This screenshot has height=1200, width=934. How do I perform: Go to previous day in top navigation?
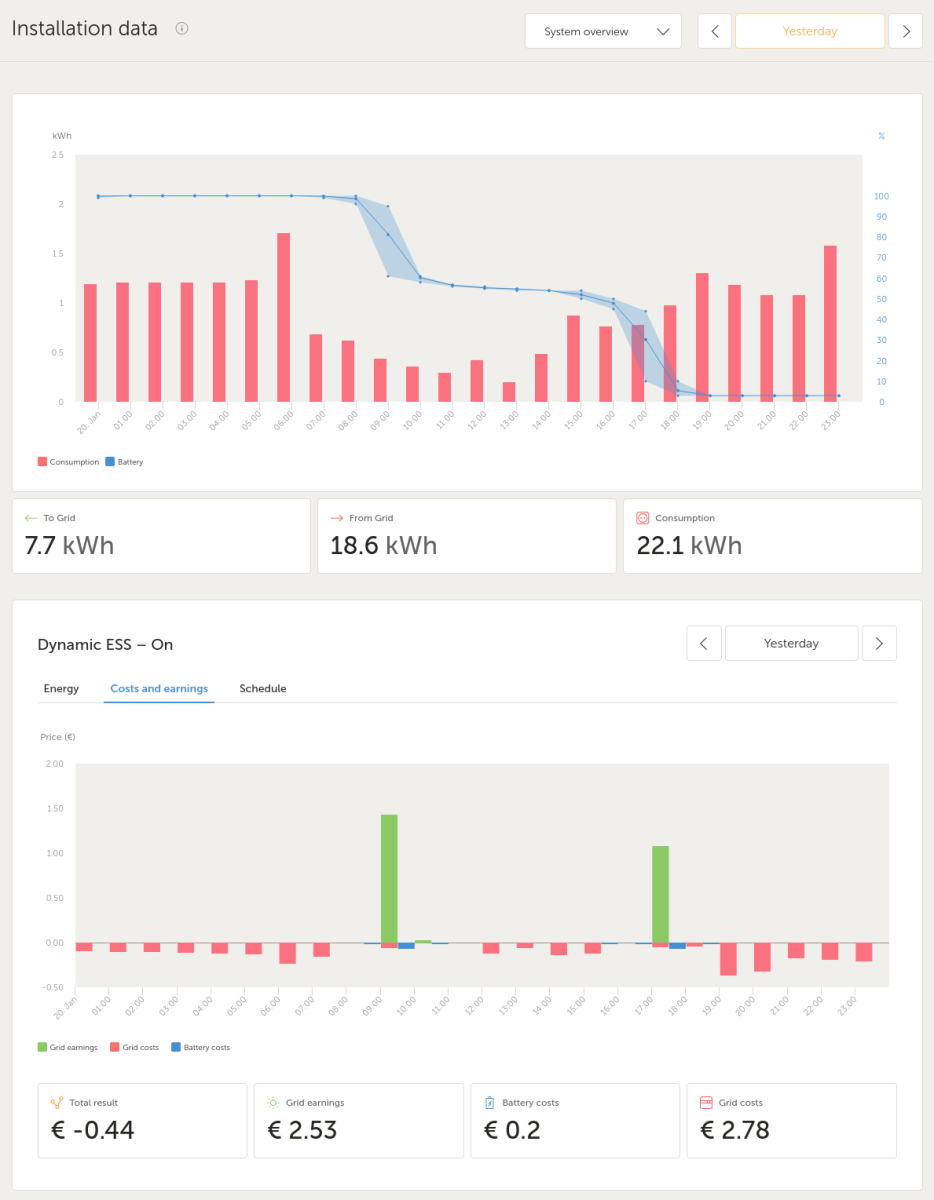(x=714, y=31)
